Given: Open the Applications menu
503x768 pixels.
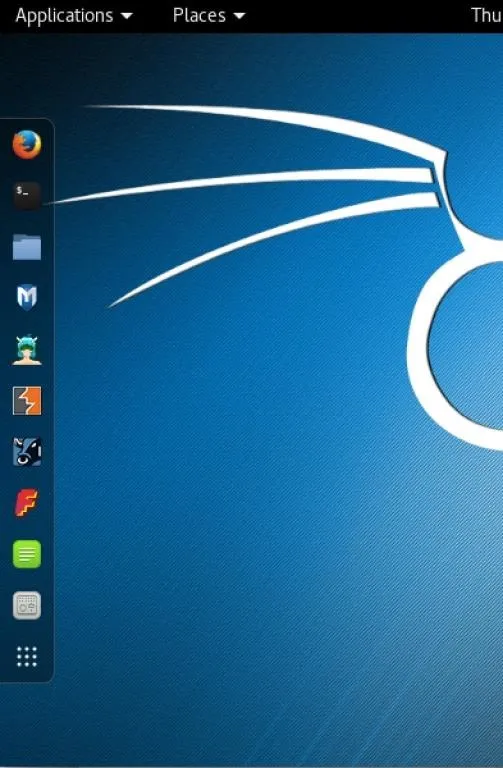Looking at the screenshot, I should (73, 16).
